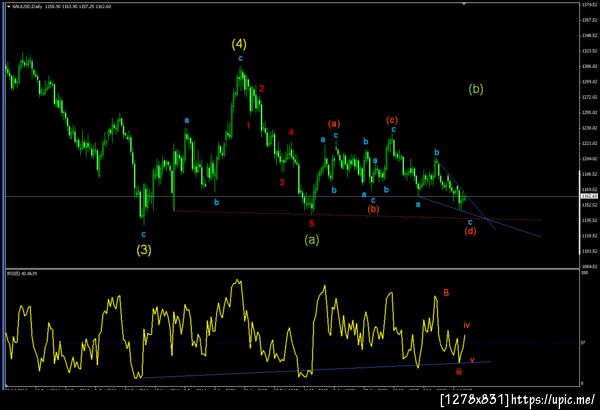The height and width of the screenshot is (410, 600).
Task: Select the orange (c) wave label
Action: (x=392, y=120)
